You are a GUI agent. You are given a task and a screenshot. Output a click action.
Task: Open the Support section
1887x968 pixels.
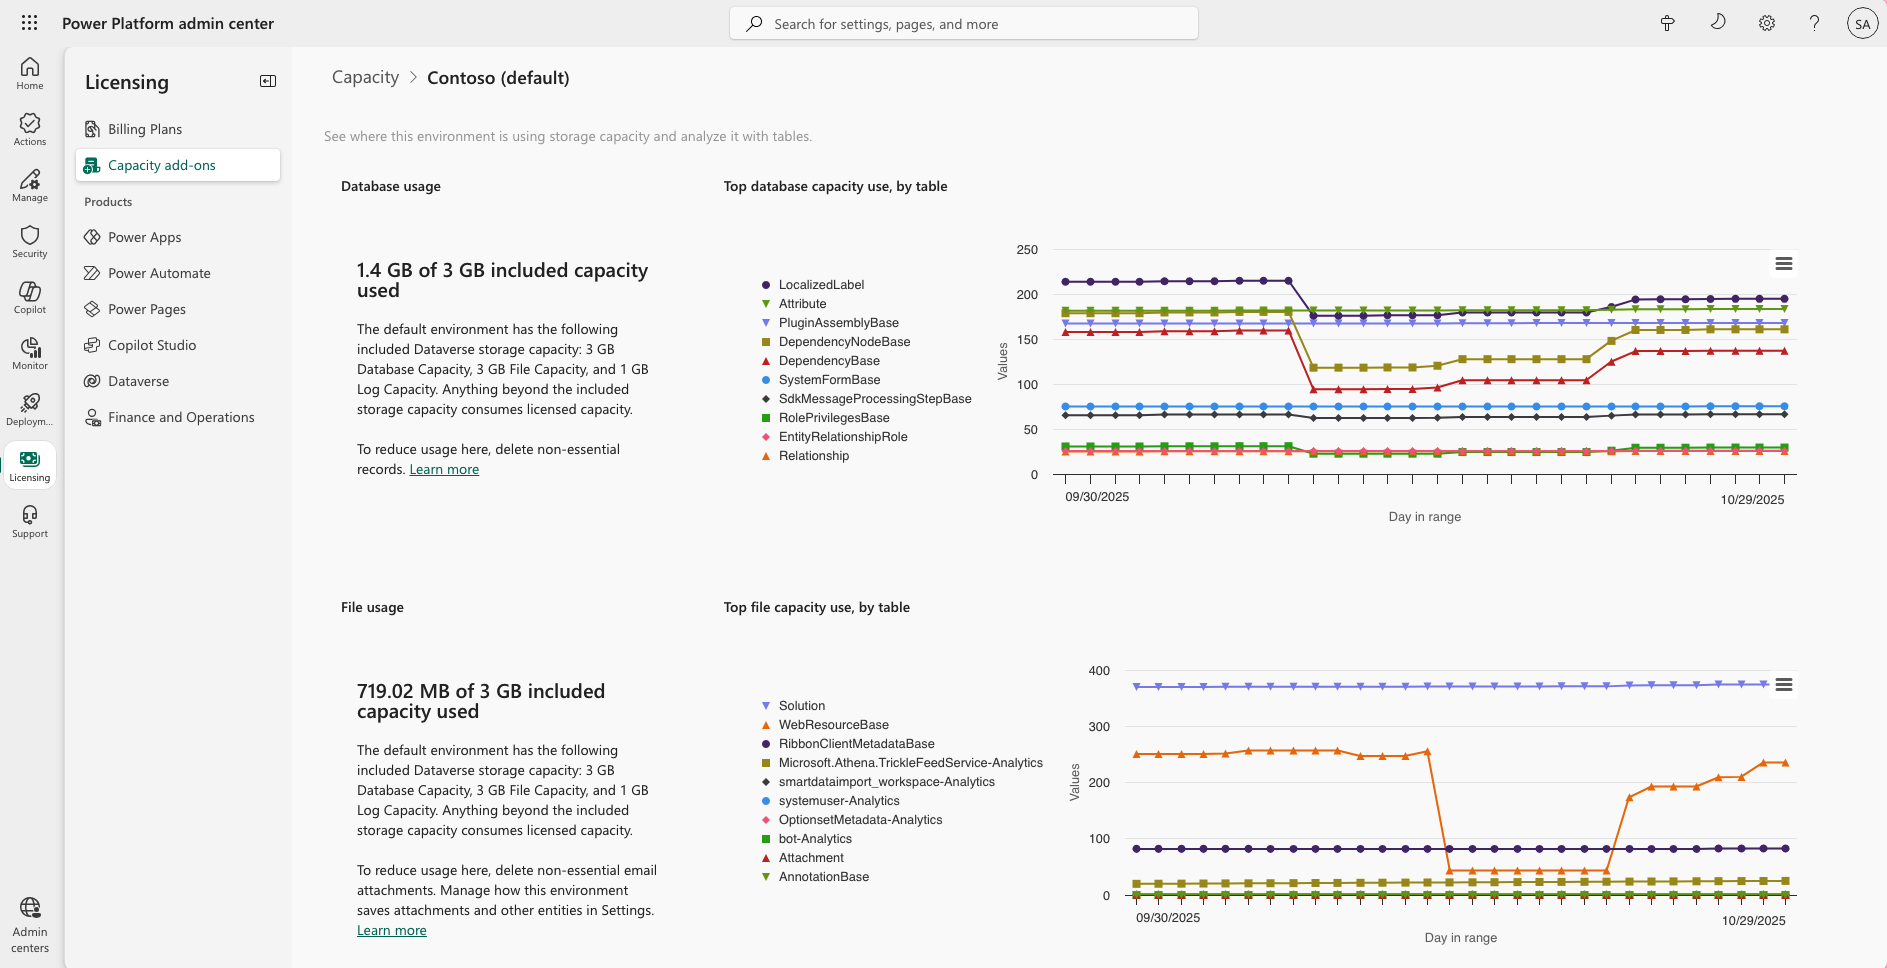pos(29,520)
